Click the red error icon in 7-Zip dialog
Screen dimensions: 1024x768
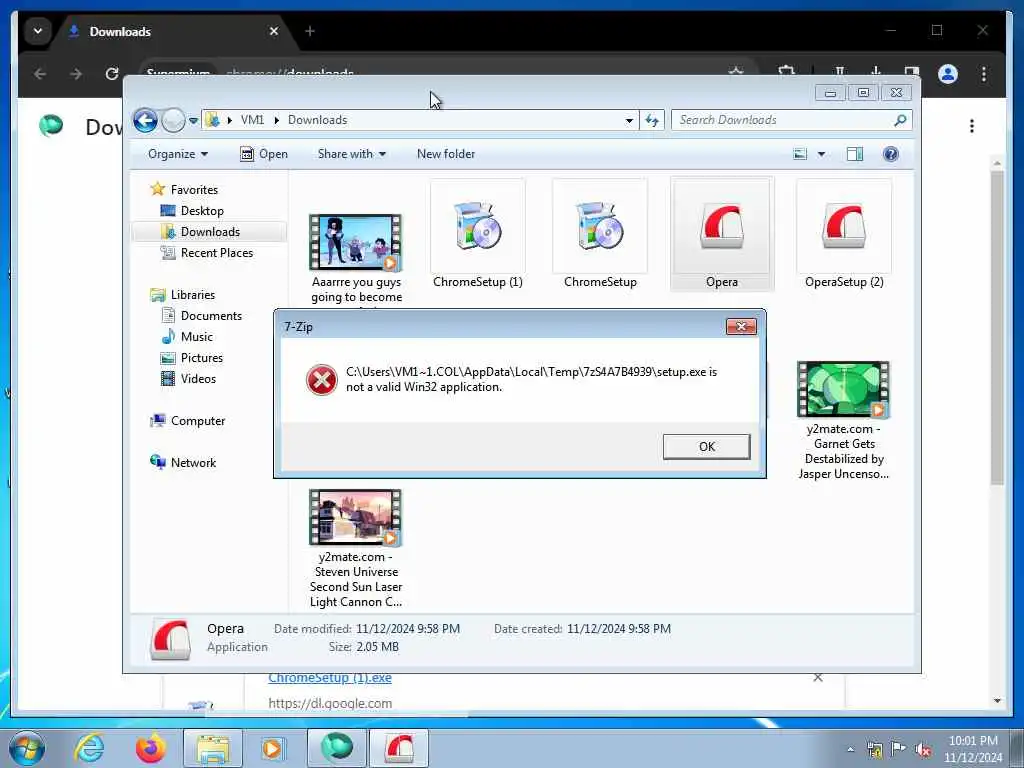click(322, 379)
